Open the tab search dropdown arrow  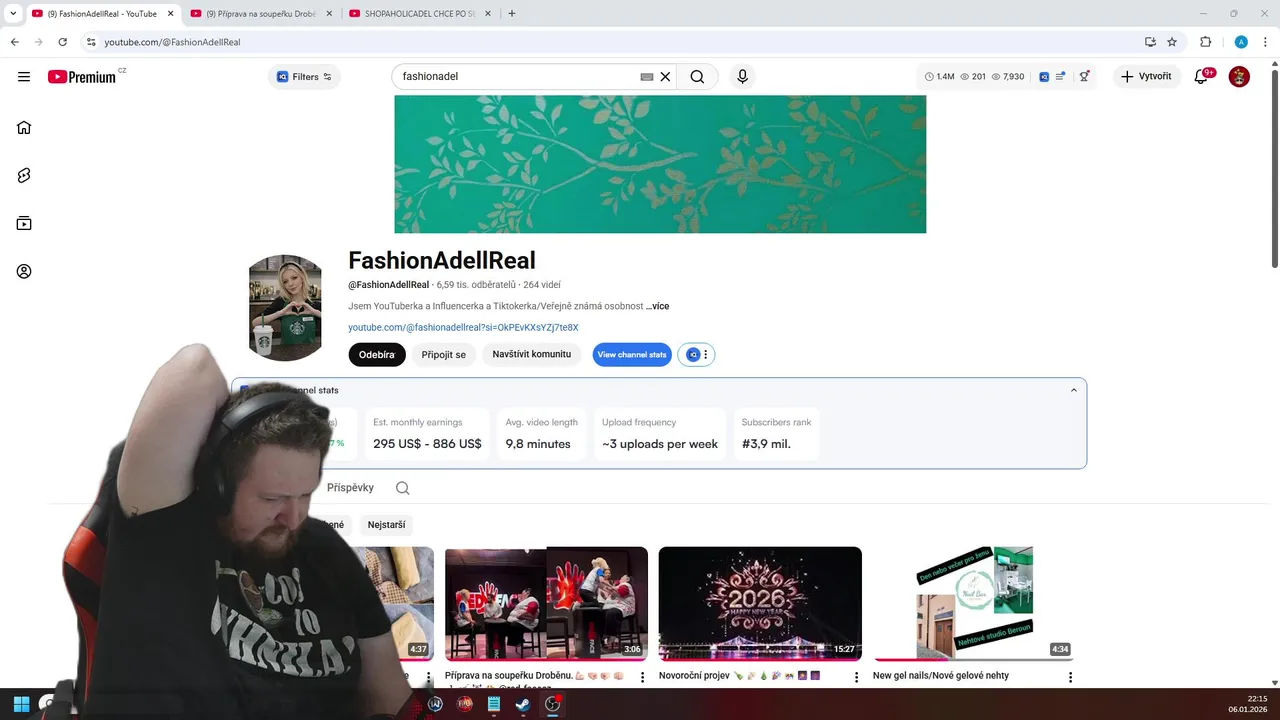point(13,13)
